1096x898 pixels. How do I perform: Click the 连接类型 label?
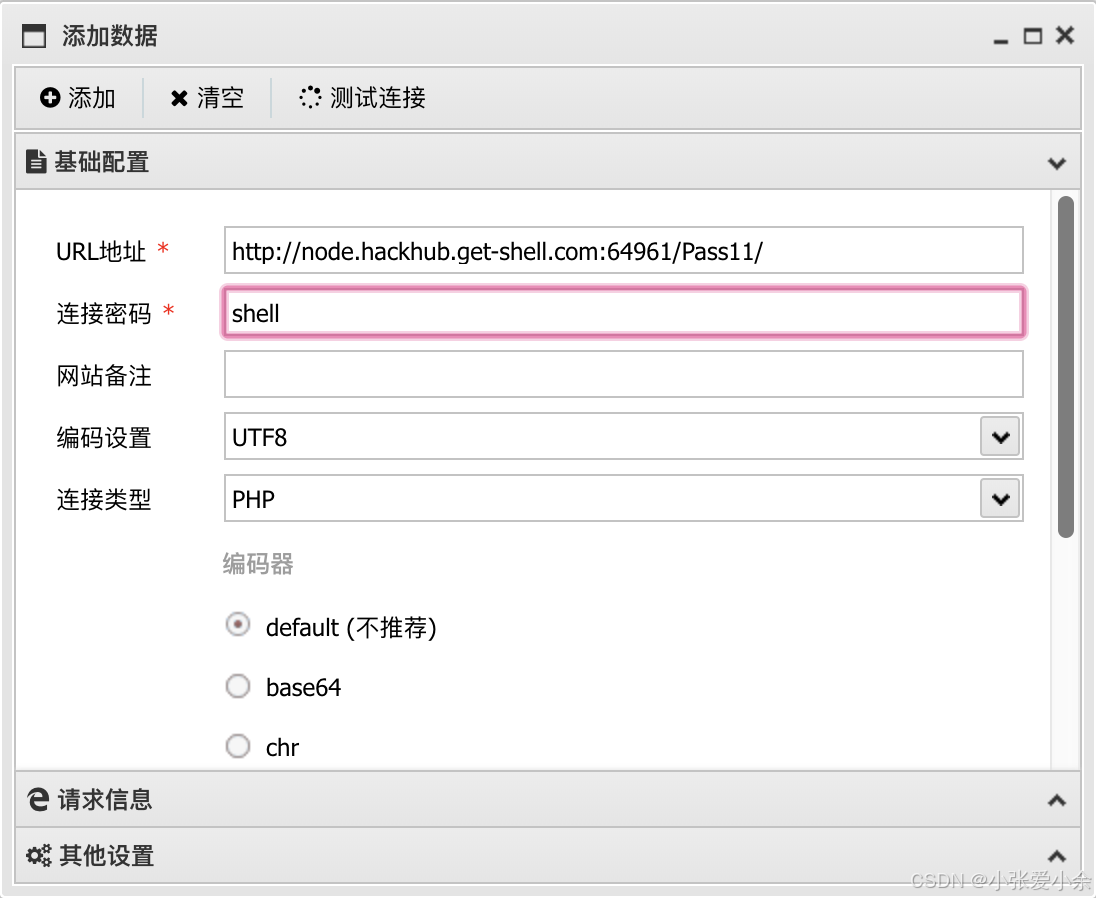103,499
